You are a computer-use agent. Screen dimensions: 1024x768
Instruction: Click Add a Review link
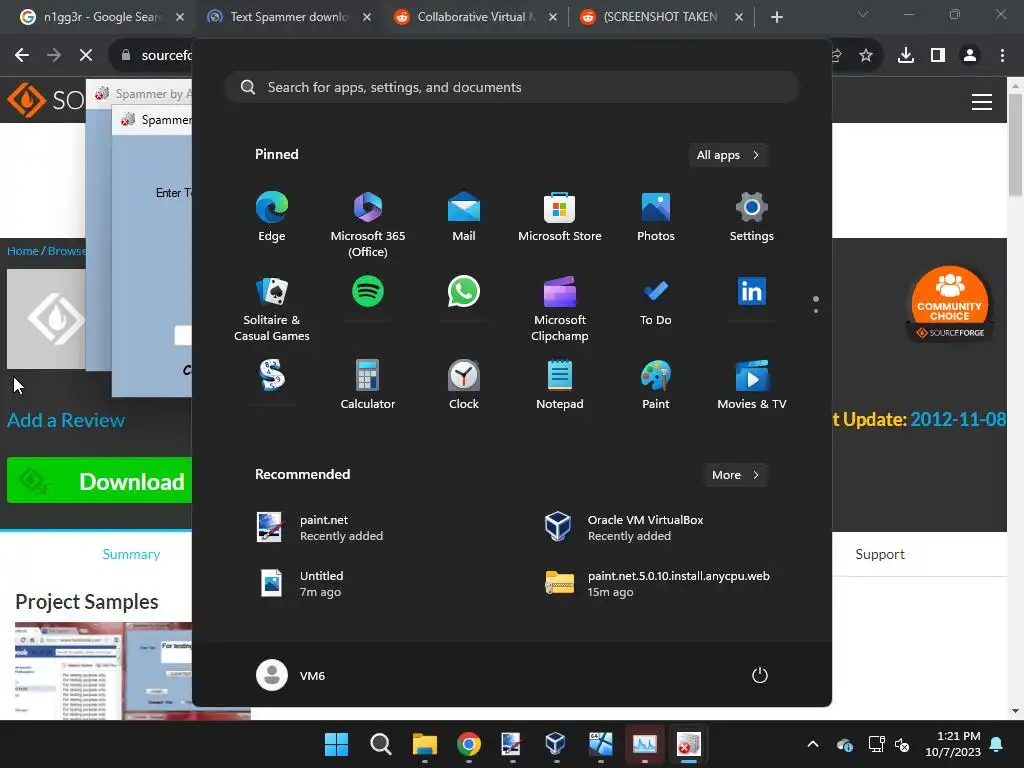(x=66, y=420)
